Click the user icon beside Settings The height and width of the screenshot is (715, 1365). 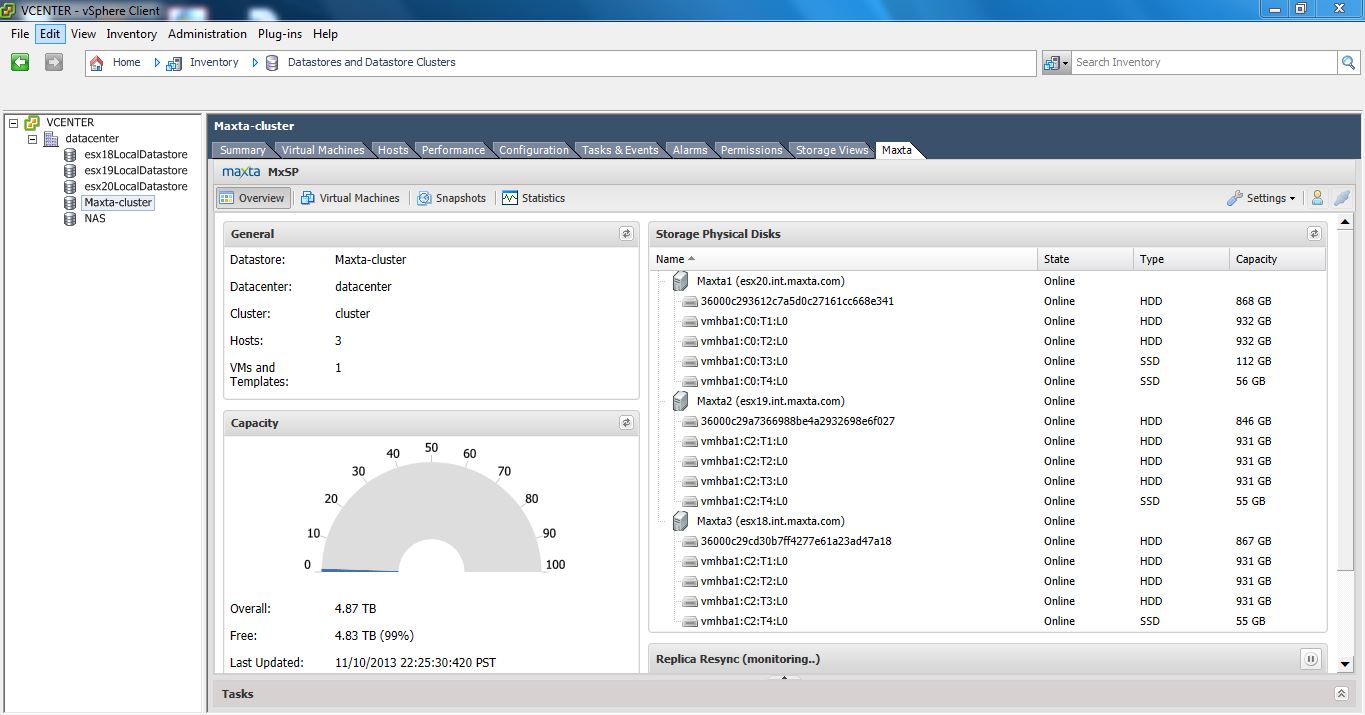1317,198
